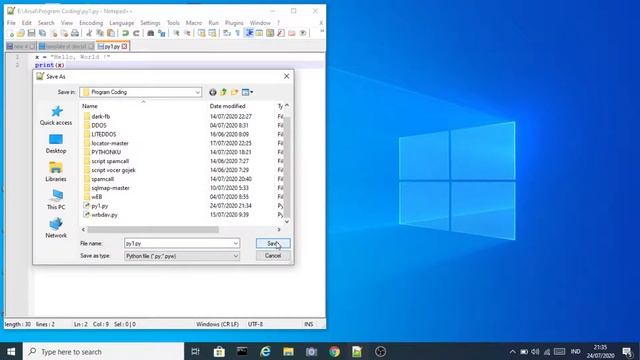Click the Print toolbar icon

75,33
